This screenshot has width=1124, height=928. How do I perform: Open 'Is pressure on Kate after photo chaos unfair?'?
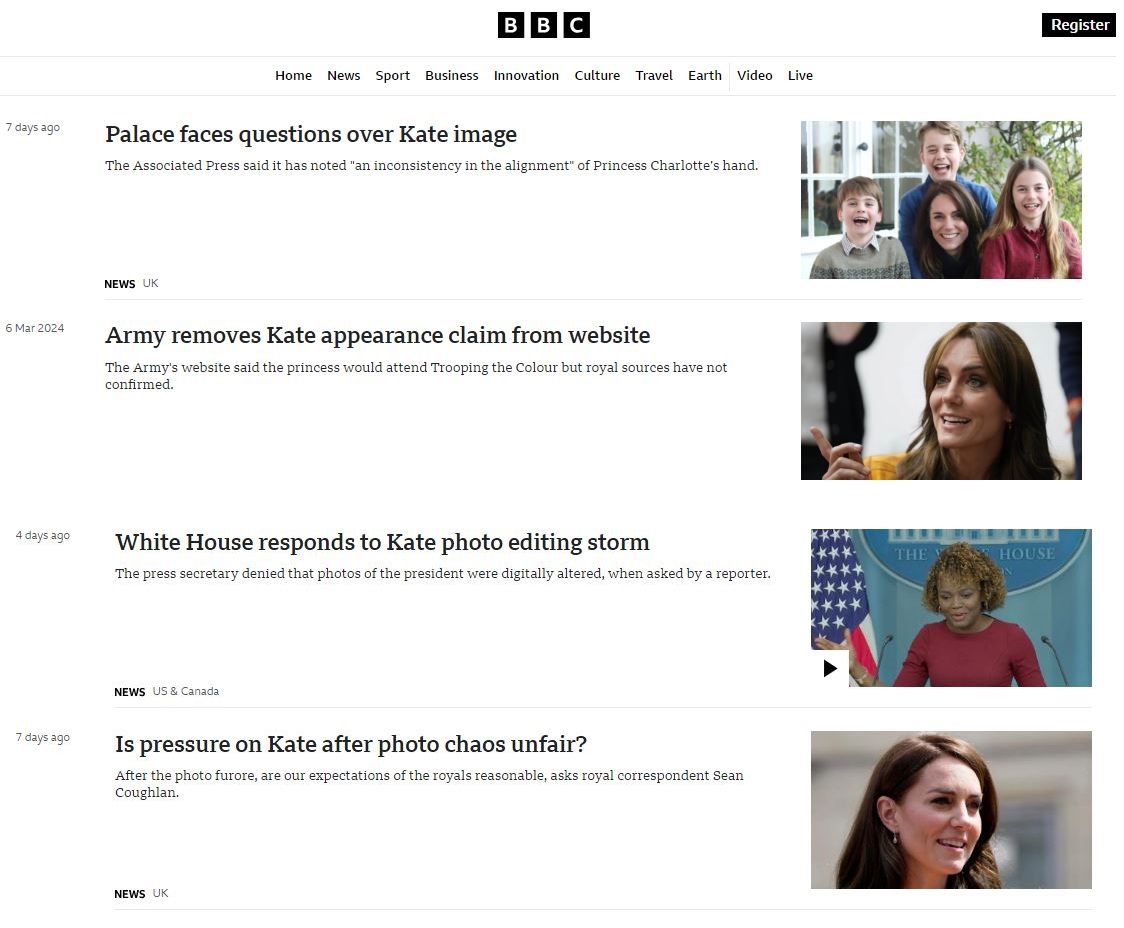coord(351,744)
